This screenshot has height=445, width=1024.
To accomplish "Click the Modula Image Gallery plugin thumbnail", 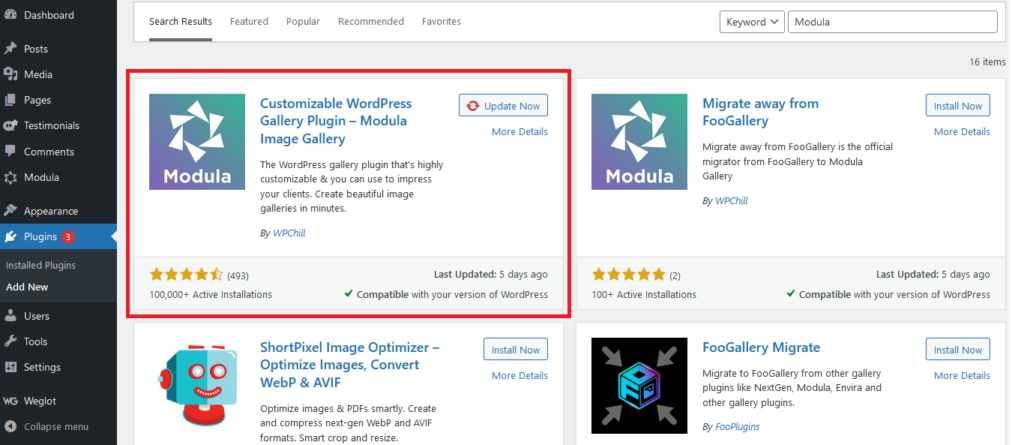I will 196,142.
